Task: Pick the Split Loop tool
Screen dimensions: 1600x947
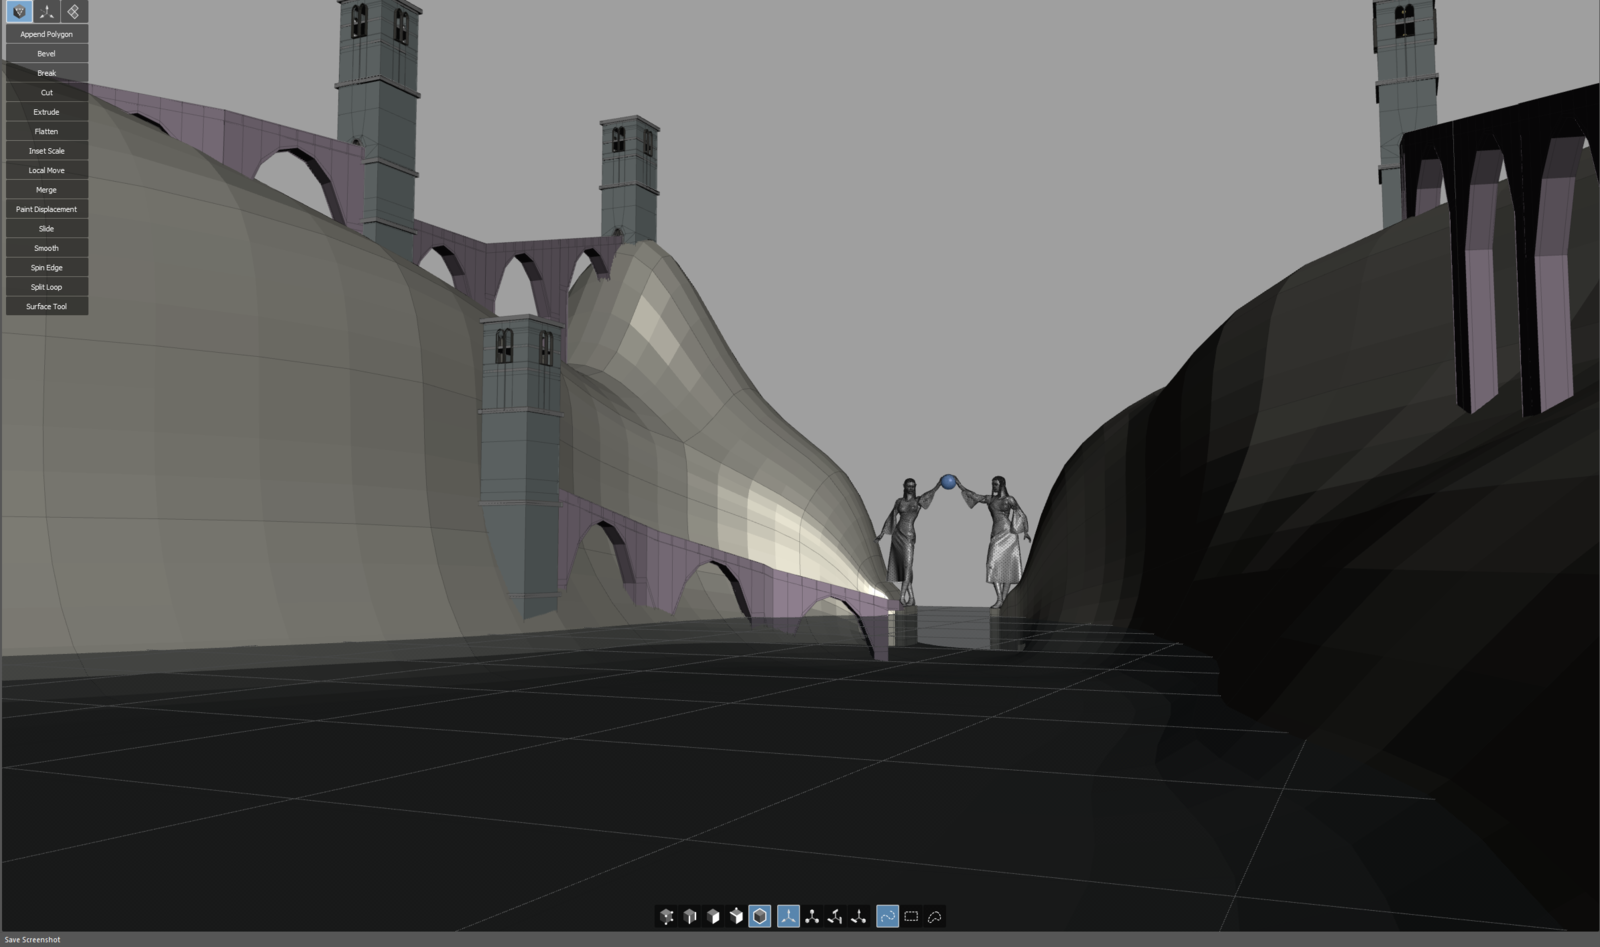Action: (47, 287)
